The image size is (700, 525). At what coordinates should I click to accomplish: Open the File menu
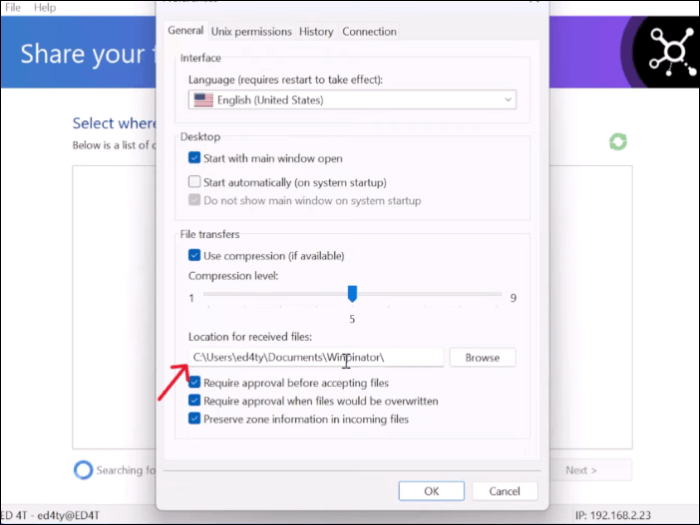pos(13,8)
